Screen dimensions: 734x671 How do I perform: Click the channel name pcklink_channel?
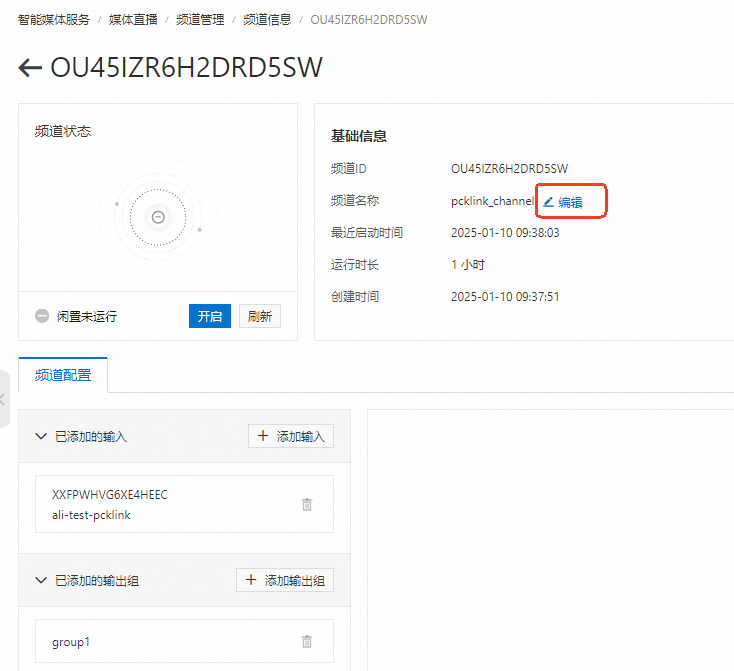[x=492, y=201]
